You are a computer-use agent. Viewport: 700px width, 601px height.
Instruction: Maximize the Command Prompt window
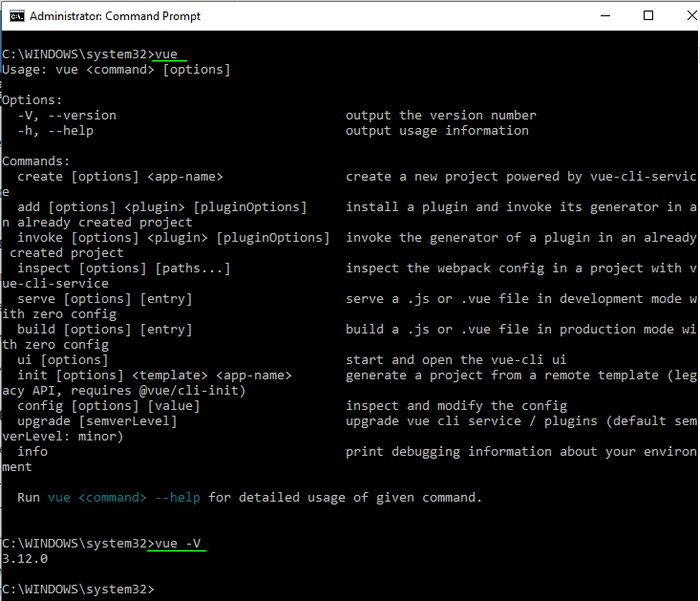[648, 16]
